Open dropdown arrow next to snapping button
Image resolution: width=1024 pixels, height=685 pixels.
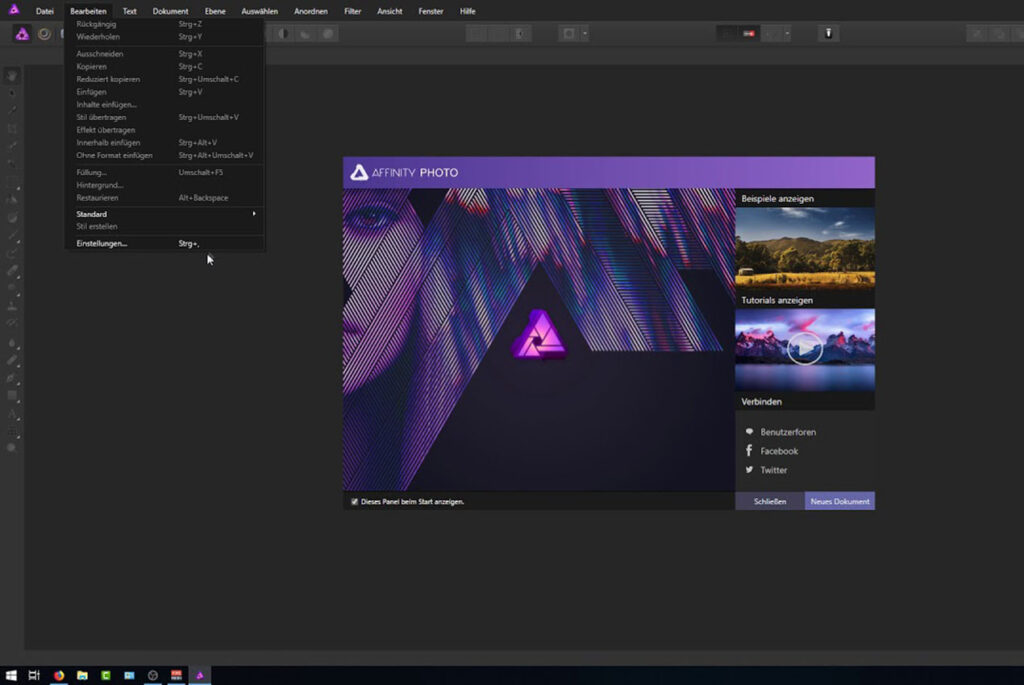tap(786, 34)
